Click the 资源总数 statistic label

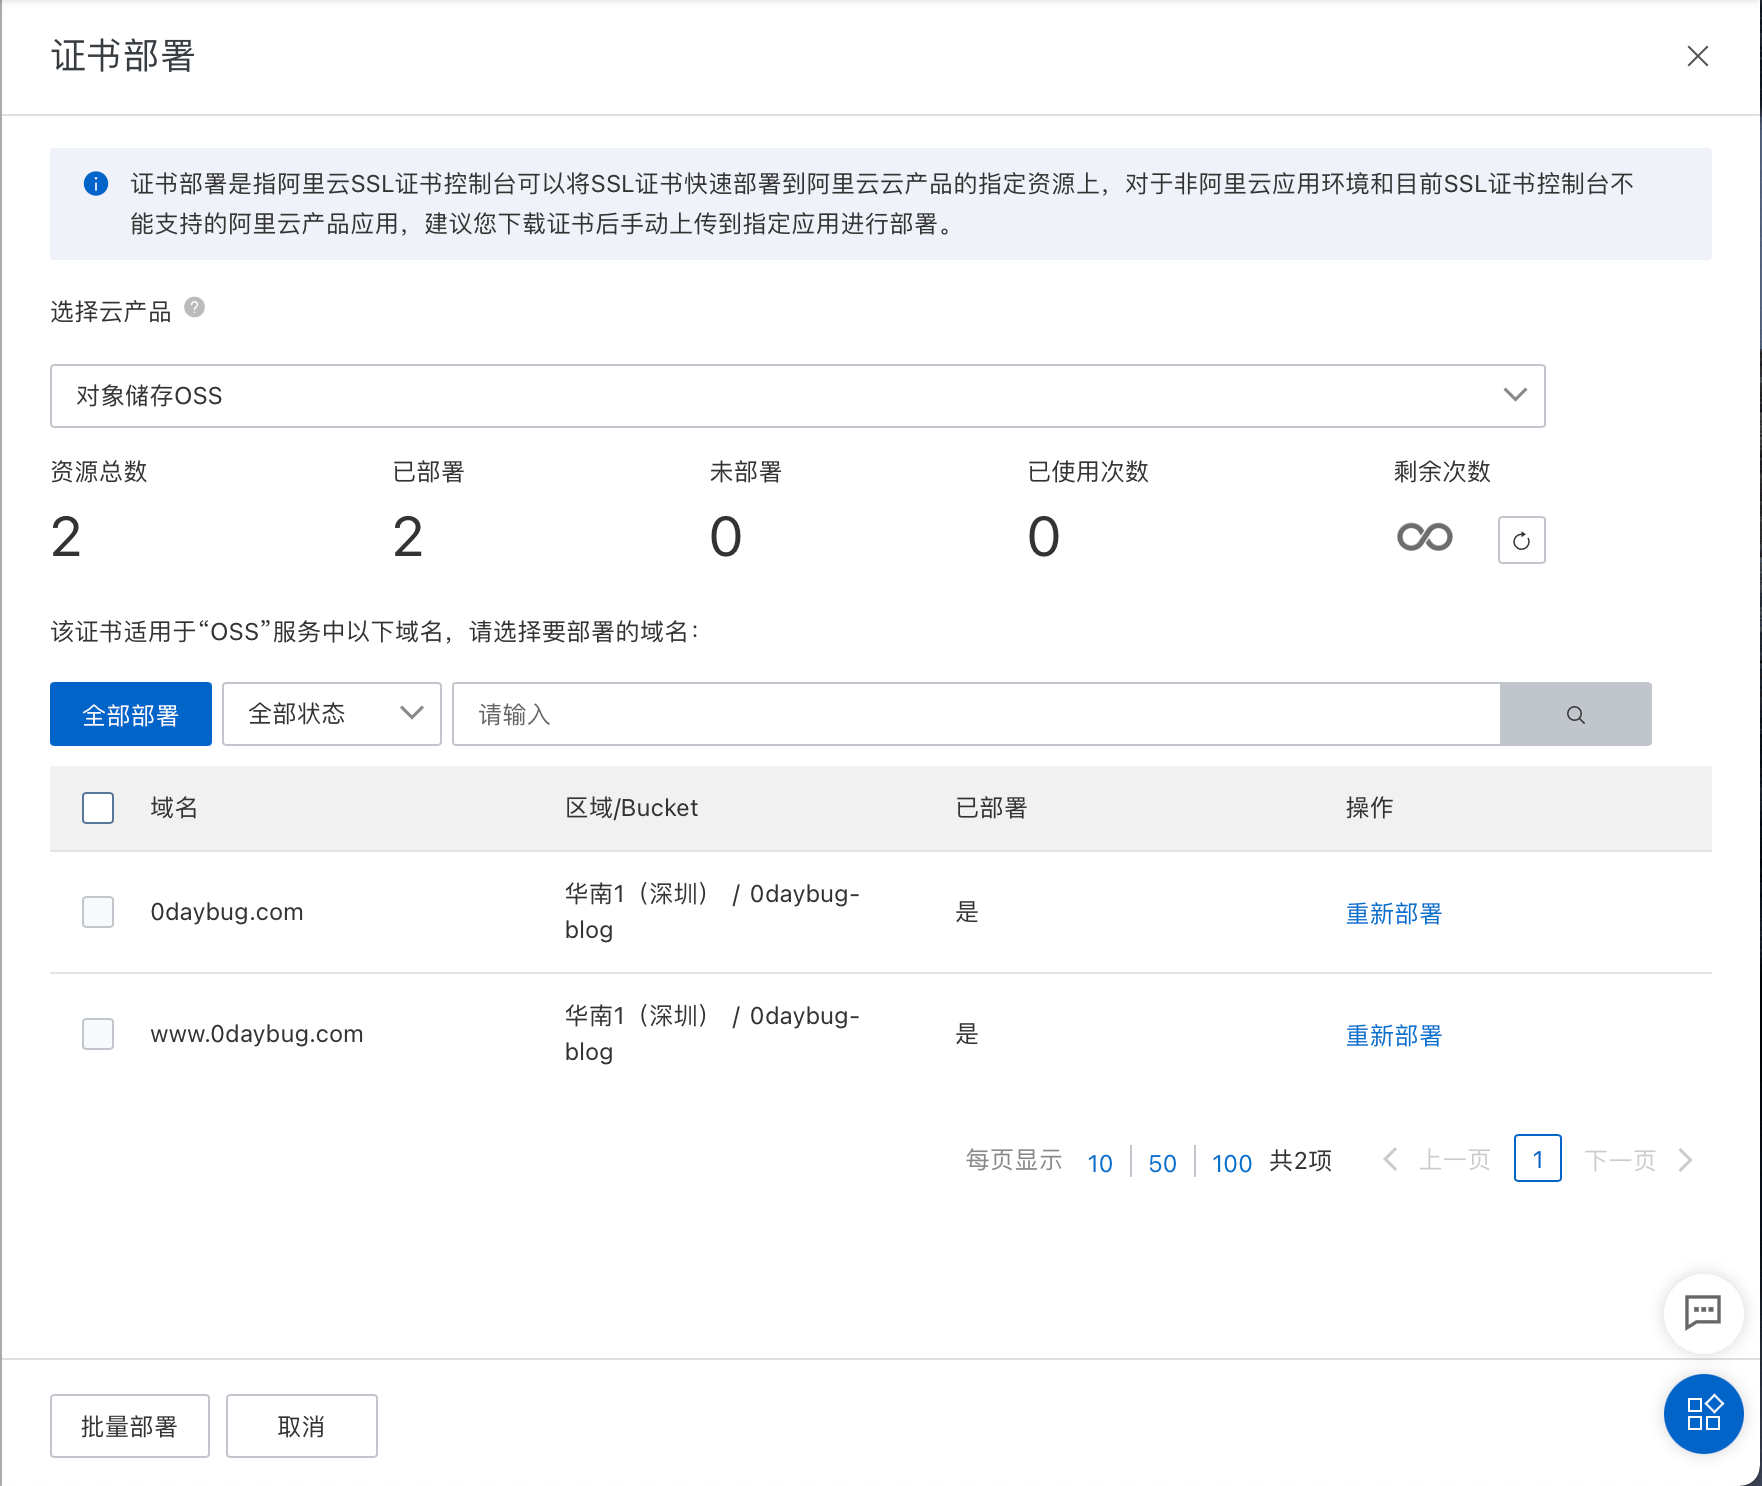[x=99, y=471]
